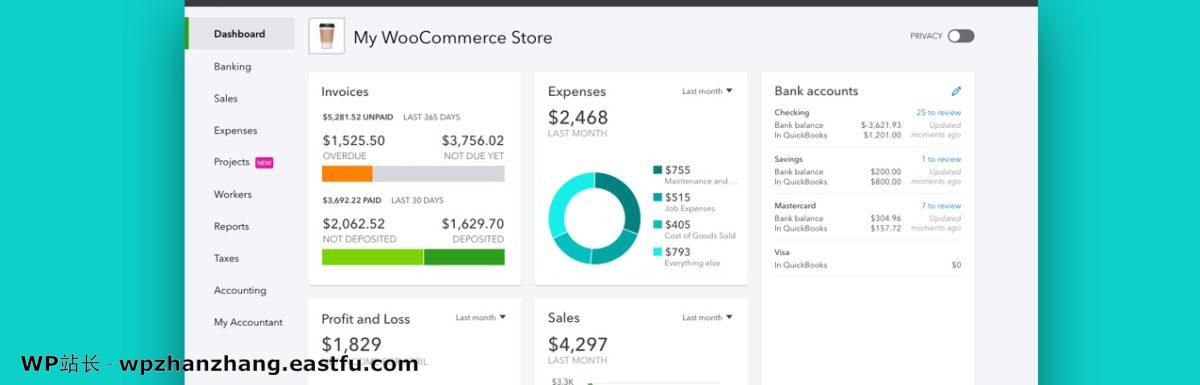Click the $5,281.52 UNPAID label
1200x385 pixels.
pos(357,117)
